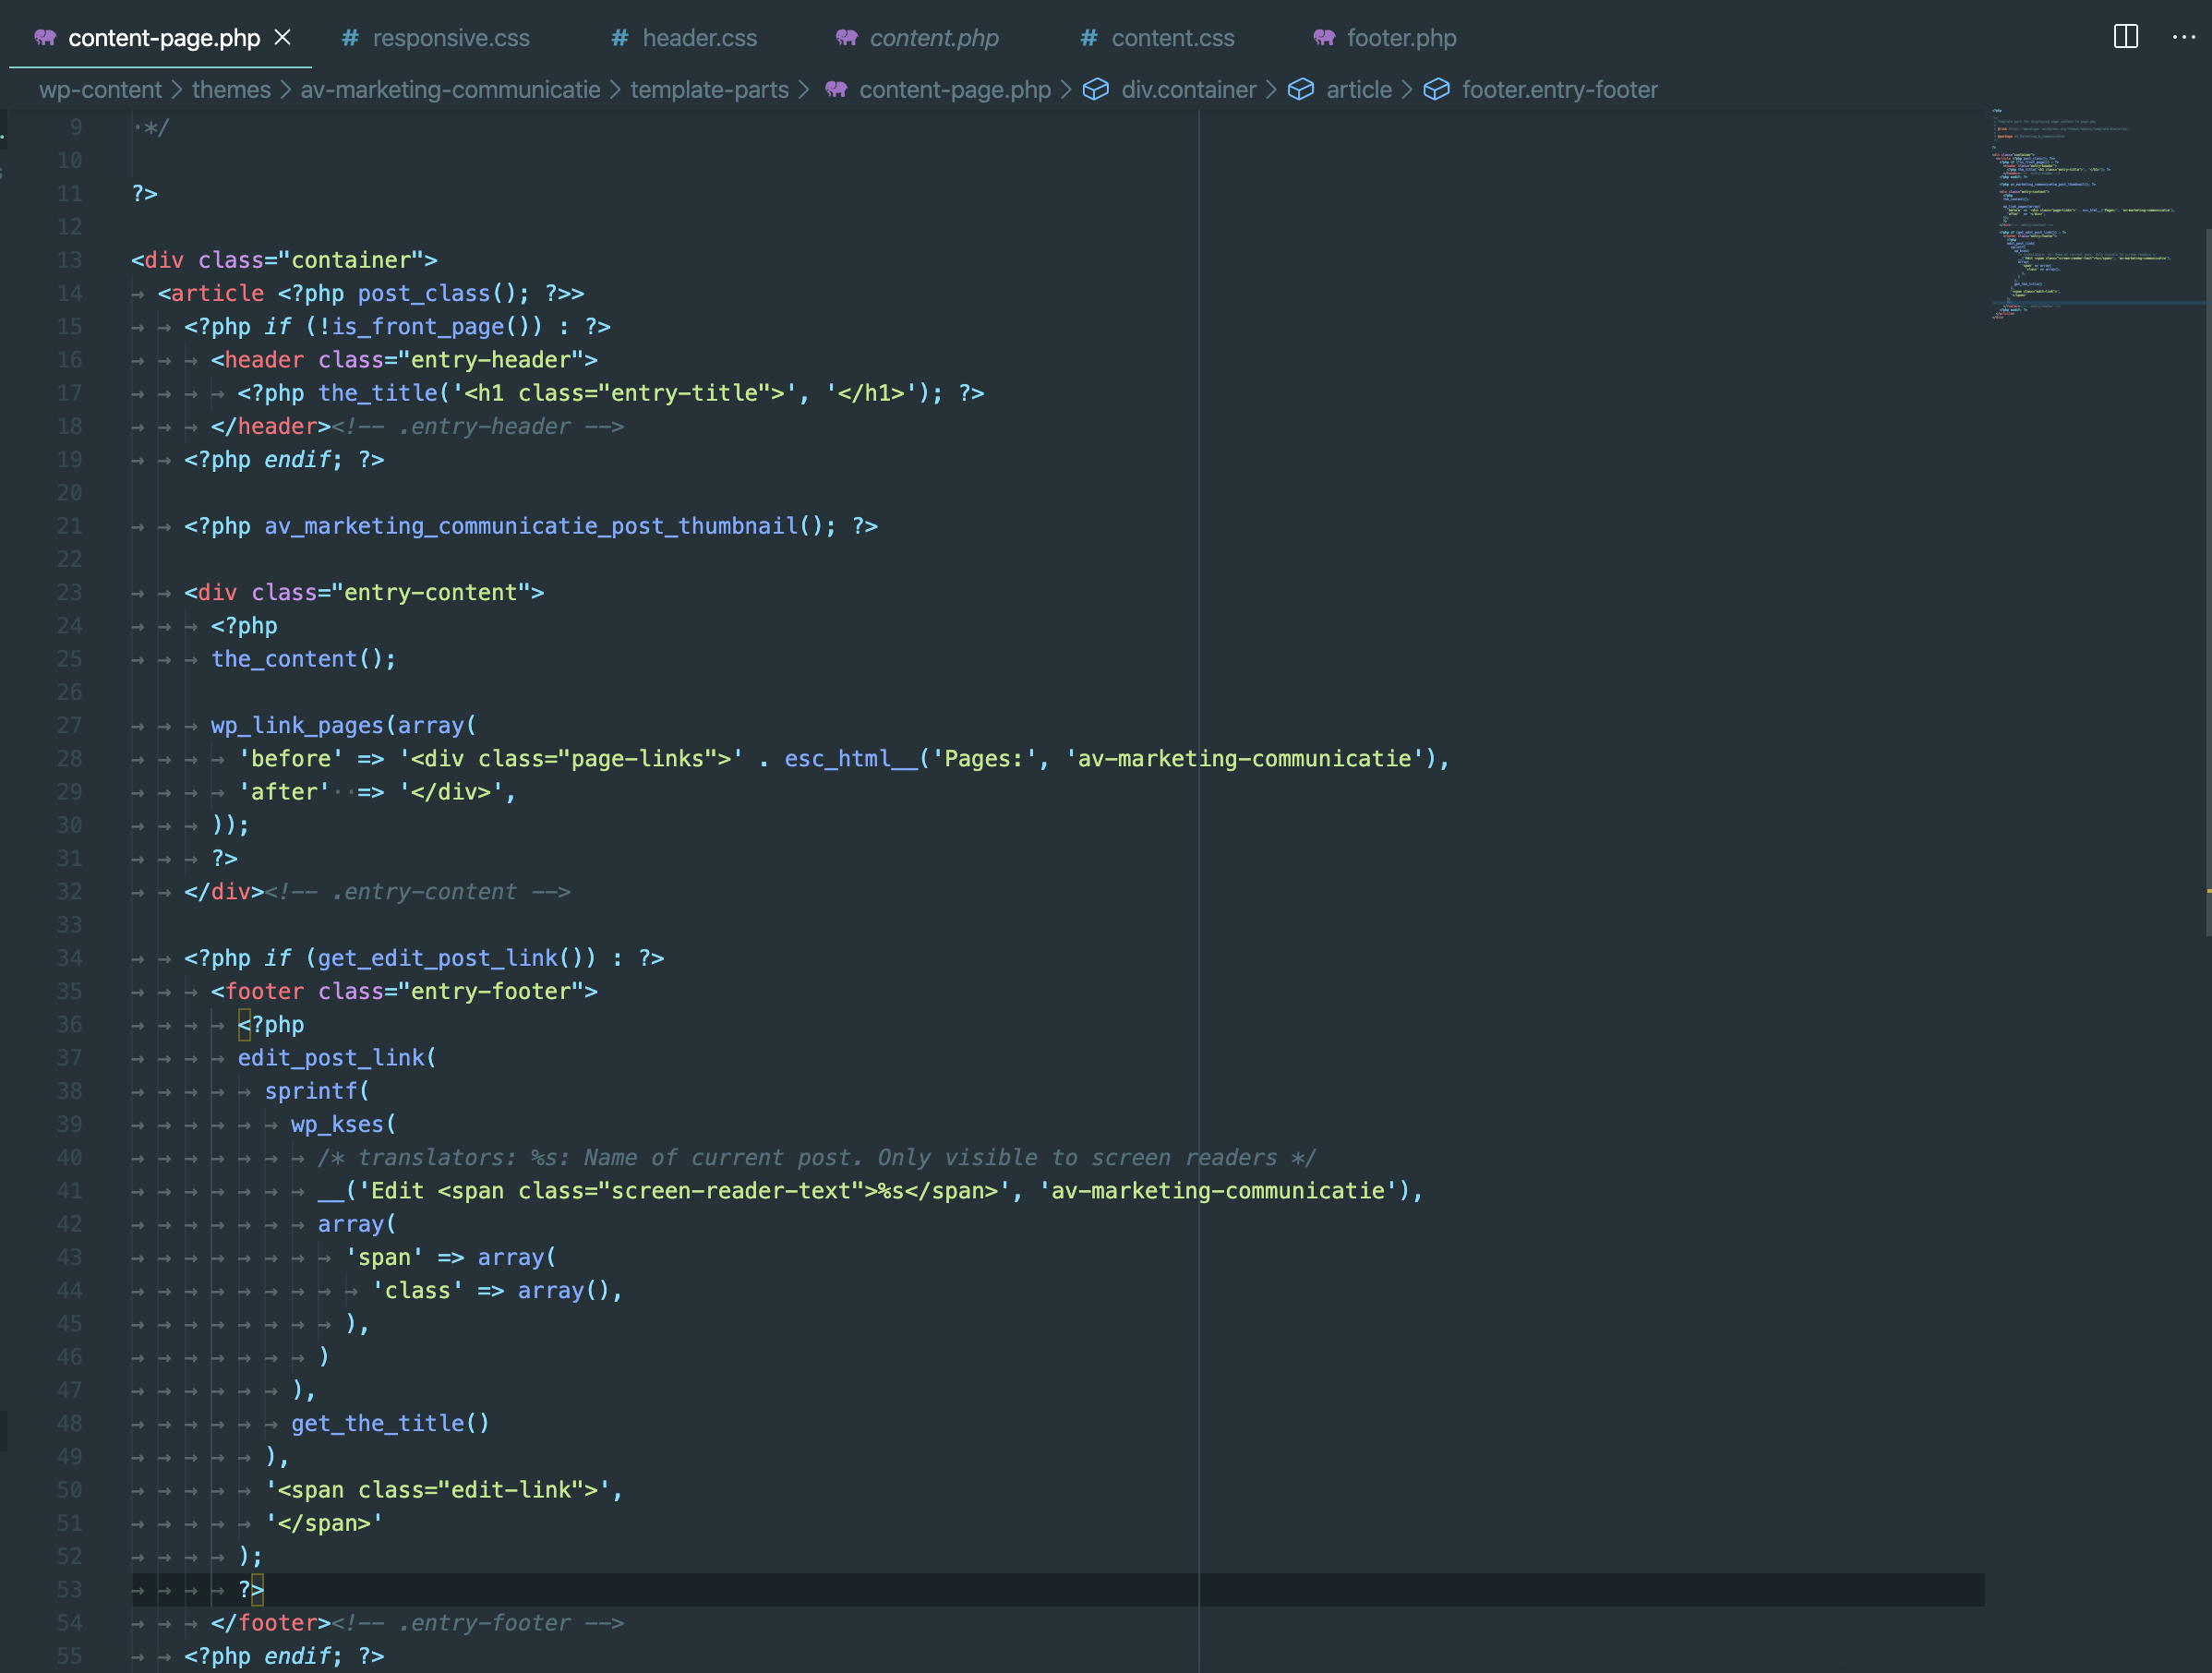Click 'span' => array( on line 43
2212x1673 pixels.
[x=450, y=1257]
